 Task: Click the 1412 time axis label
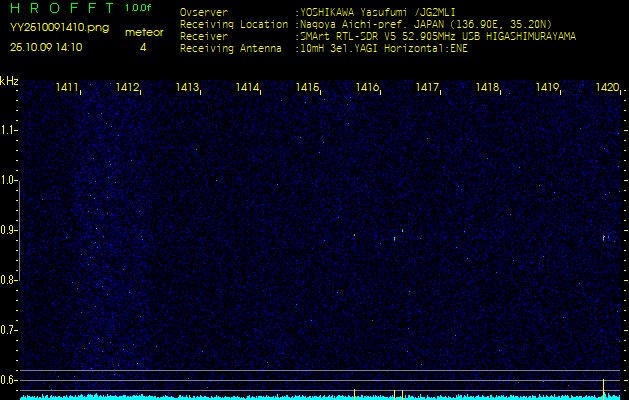(x=127, y=87)
